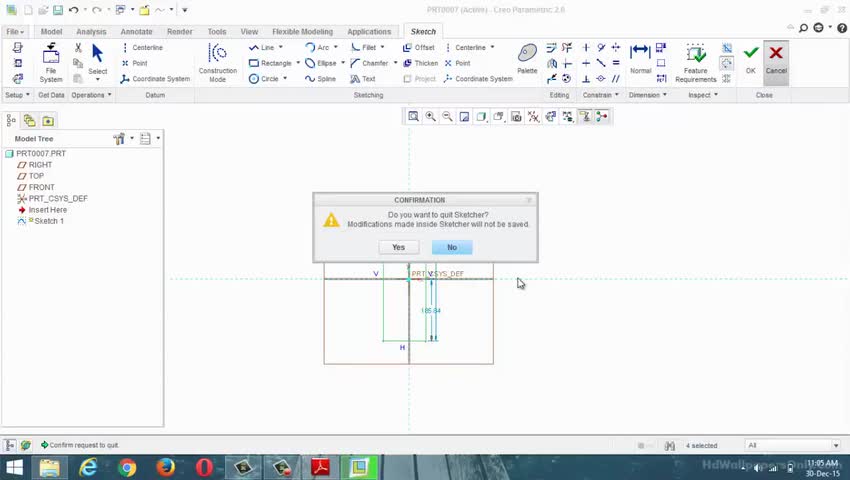Screen dimensions: 850x480
Task: Click the Refit view icon
Action: point(413,117)
